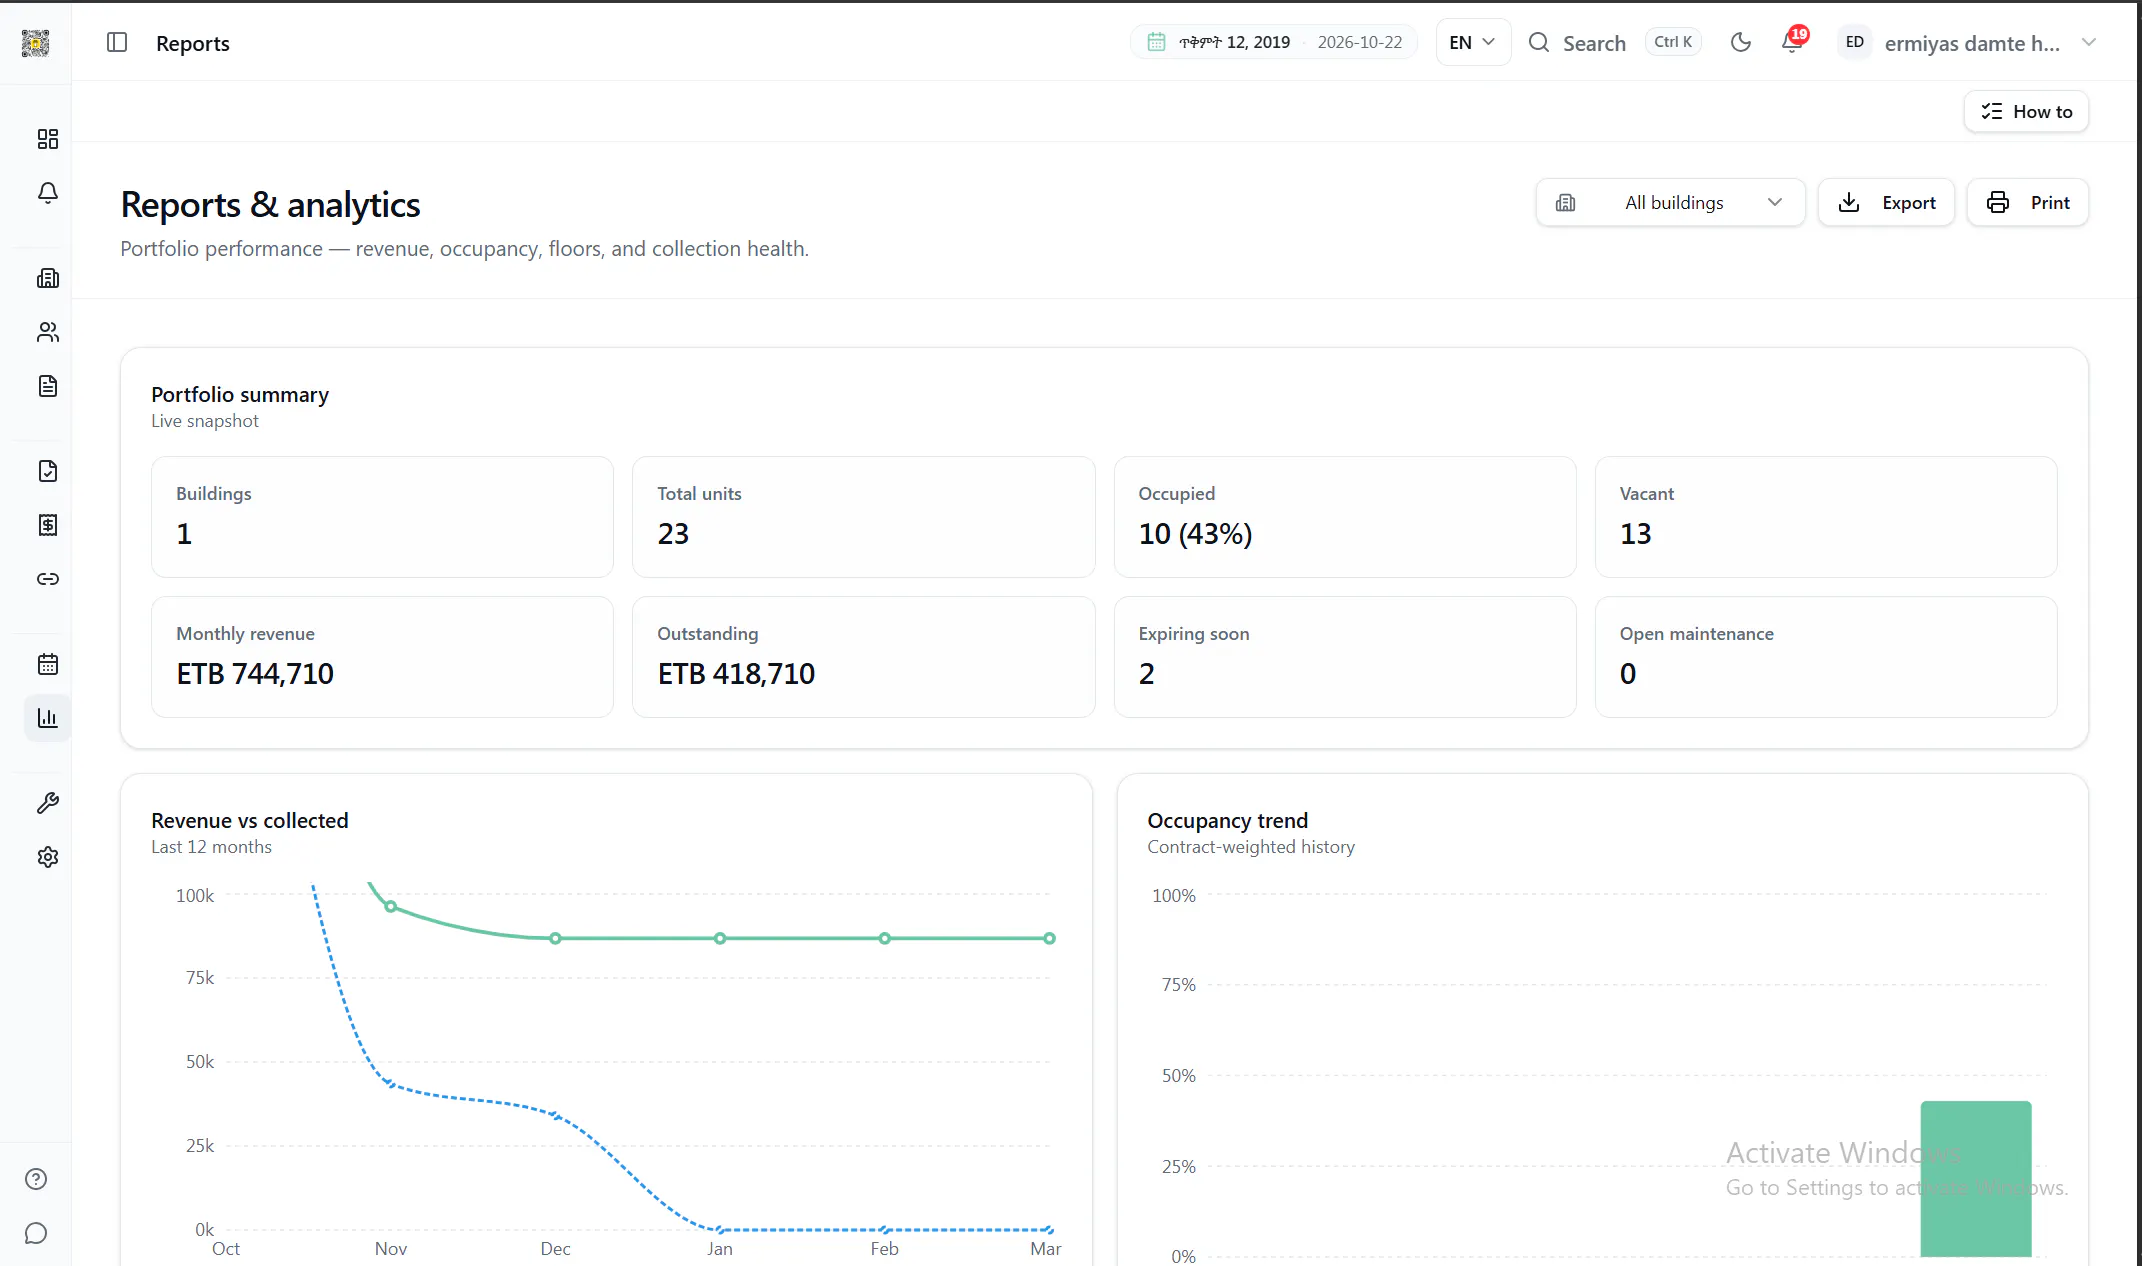Click the app logo in sidebar
2142x1266 pixels.
36,43
